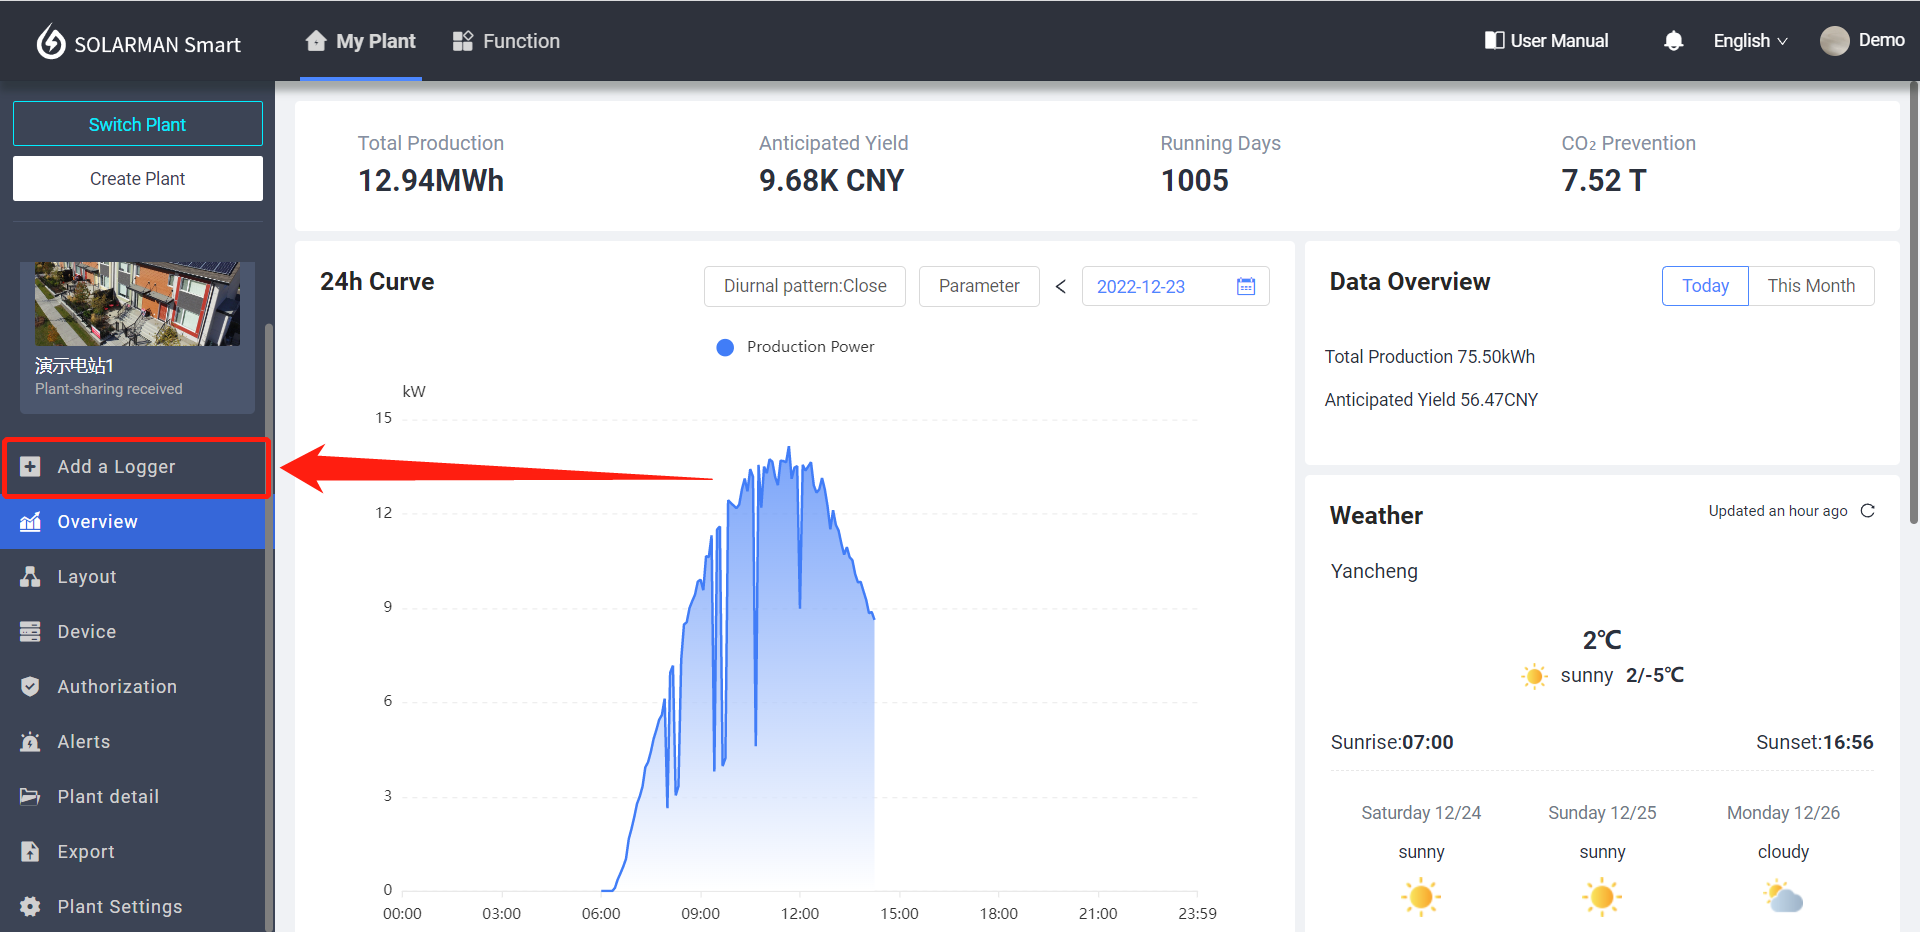This screenshot has width=1920, height=932.
Task: Open Plant Settings gear in sidebar
Action: pyautogui.click(x=31, y=906)
